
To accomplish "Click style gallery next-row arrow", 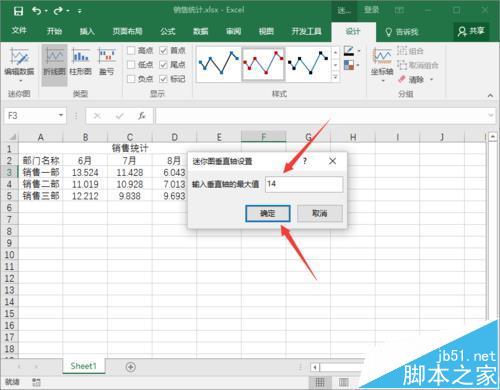I will point(336,65).
